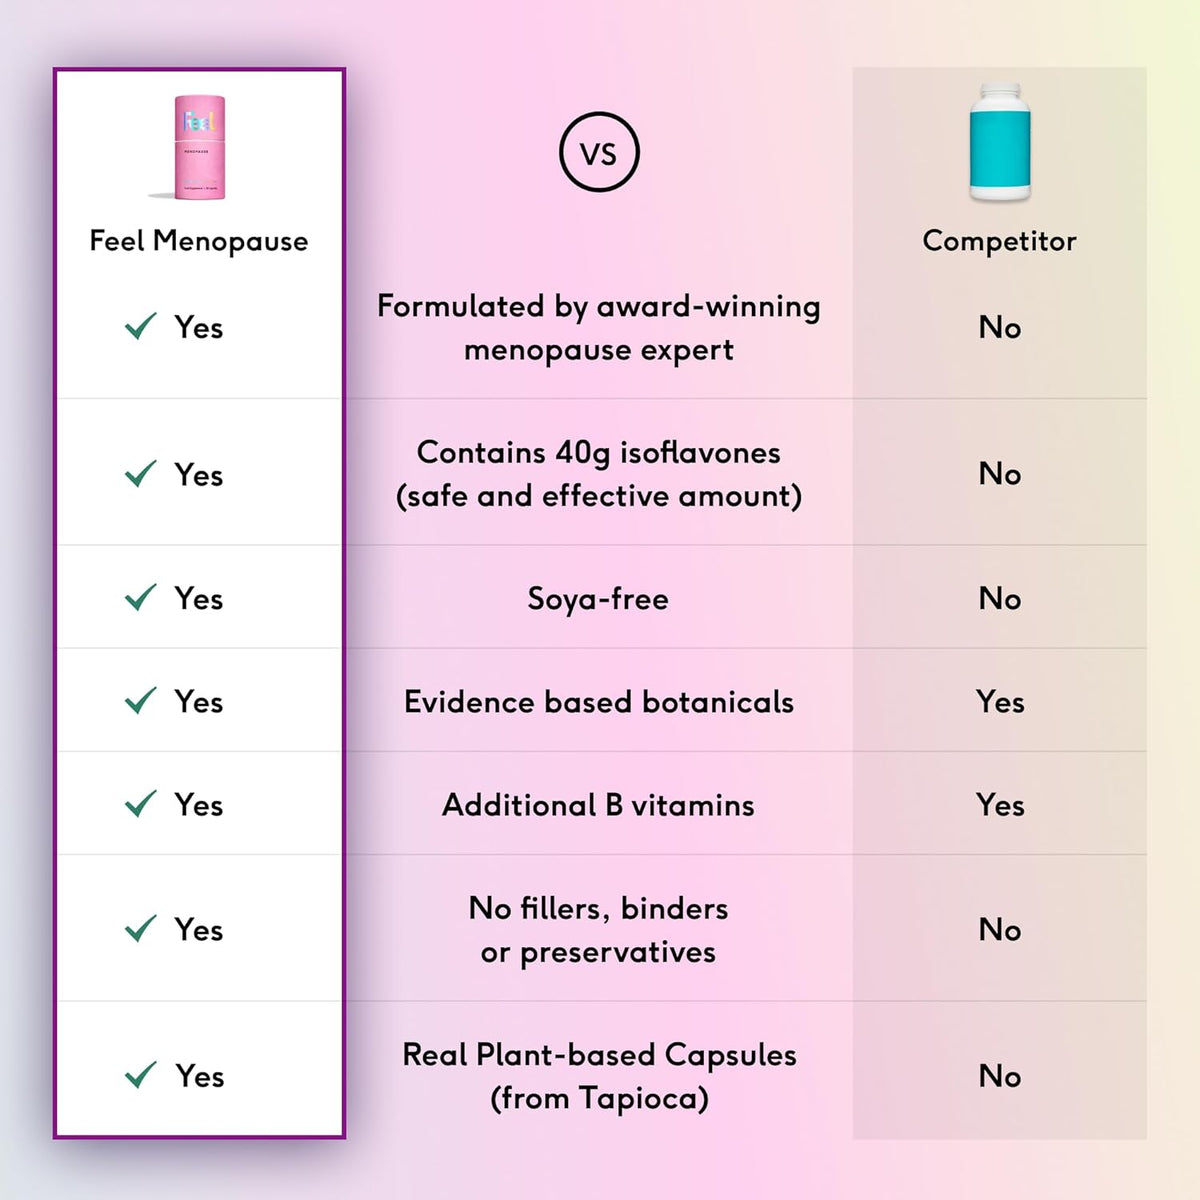This screenshot has width=1200, height=1200.
Task: Click 'No fillers, binders or preservatives' text
Action: pyautogui.click(x=598, y=930)
